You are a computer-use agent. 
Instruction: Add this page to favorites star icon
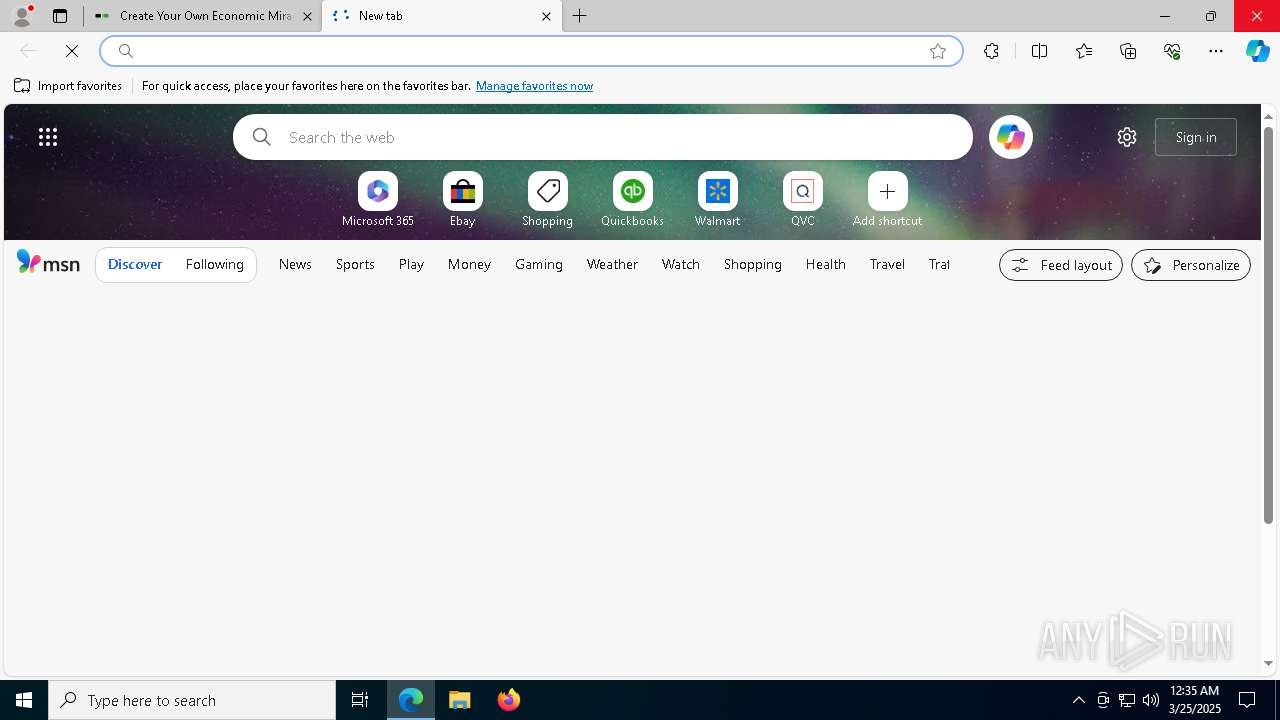[938, 51]
